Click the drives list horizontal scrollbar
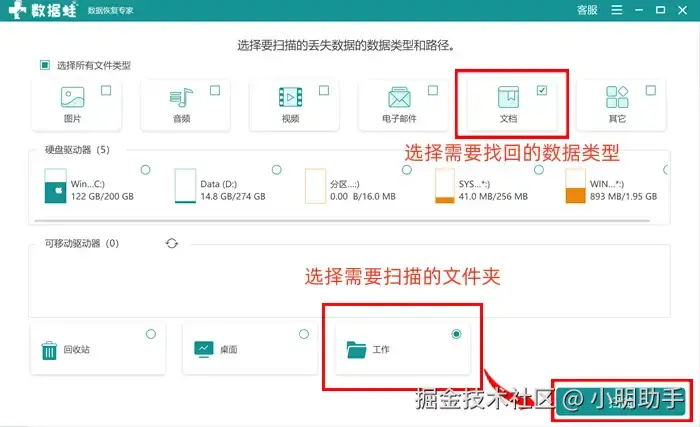The height and width of the screenshot is (427, 700). coord(342,221)
